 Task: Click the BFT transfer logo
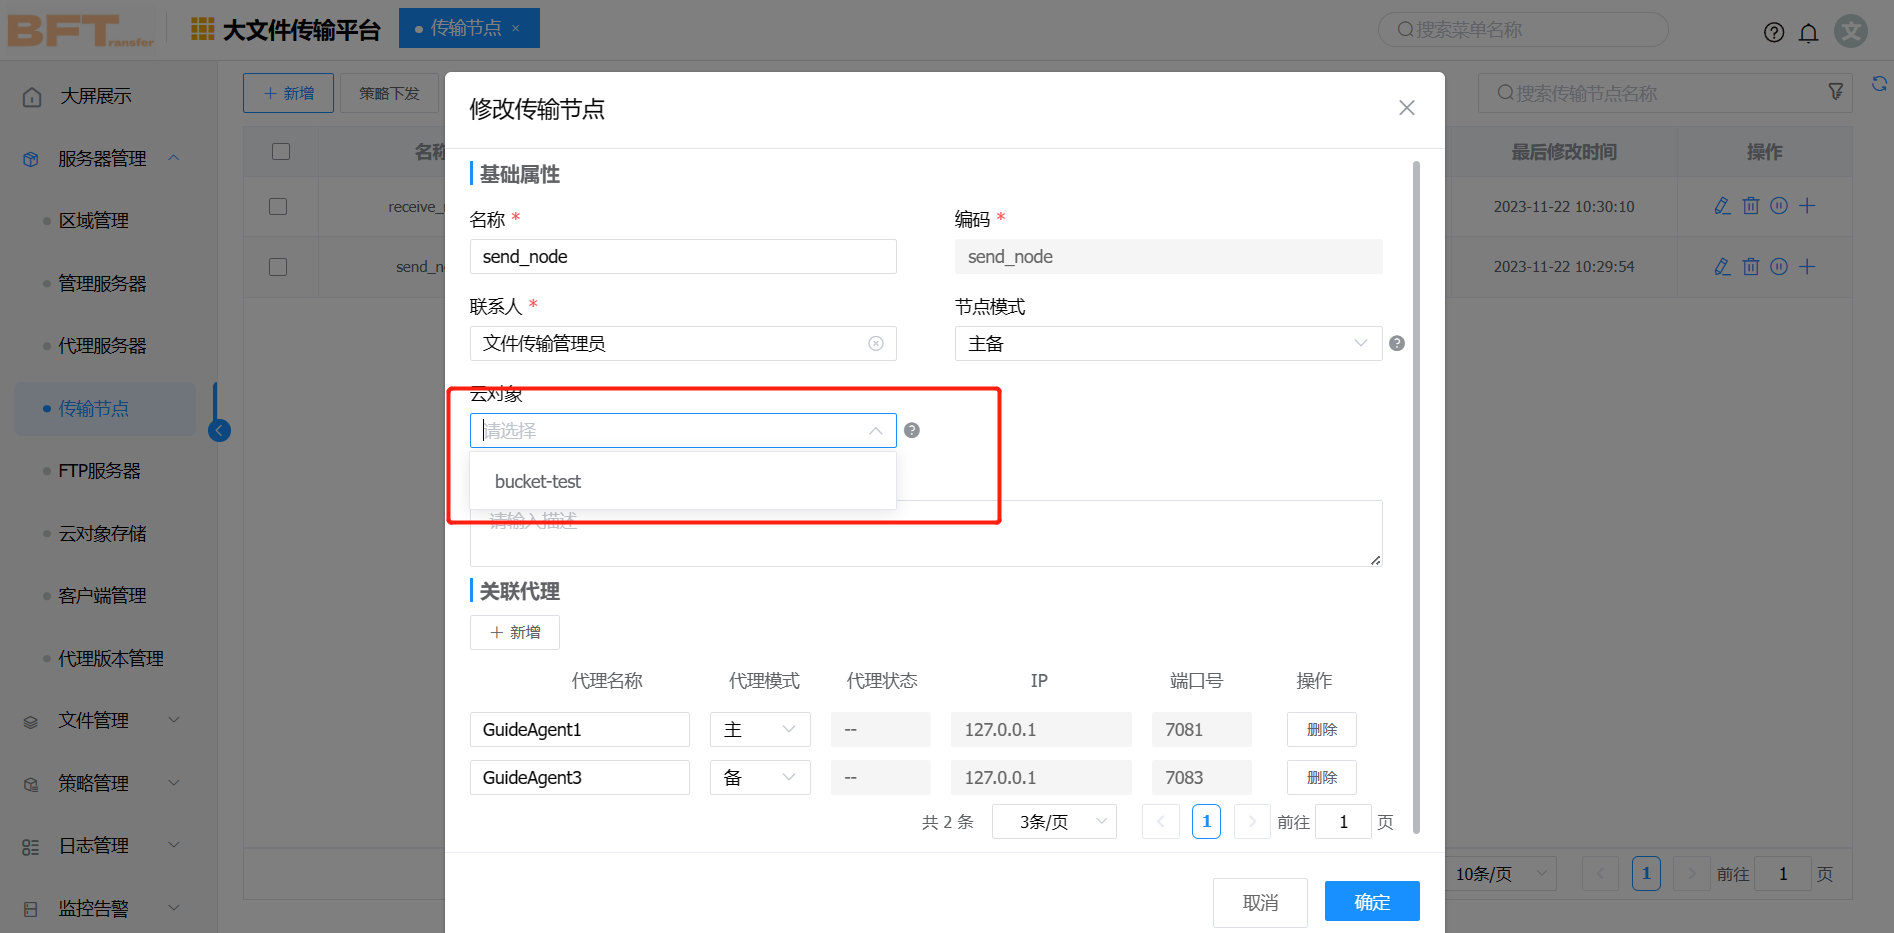pos(81,31)
